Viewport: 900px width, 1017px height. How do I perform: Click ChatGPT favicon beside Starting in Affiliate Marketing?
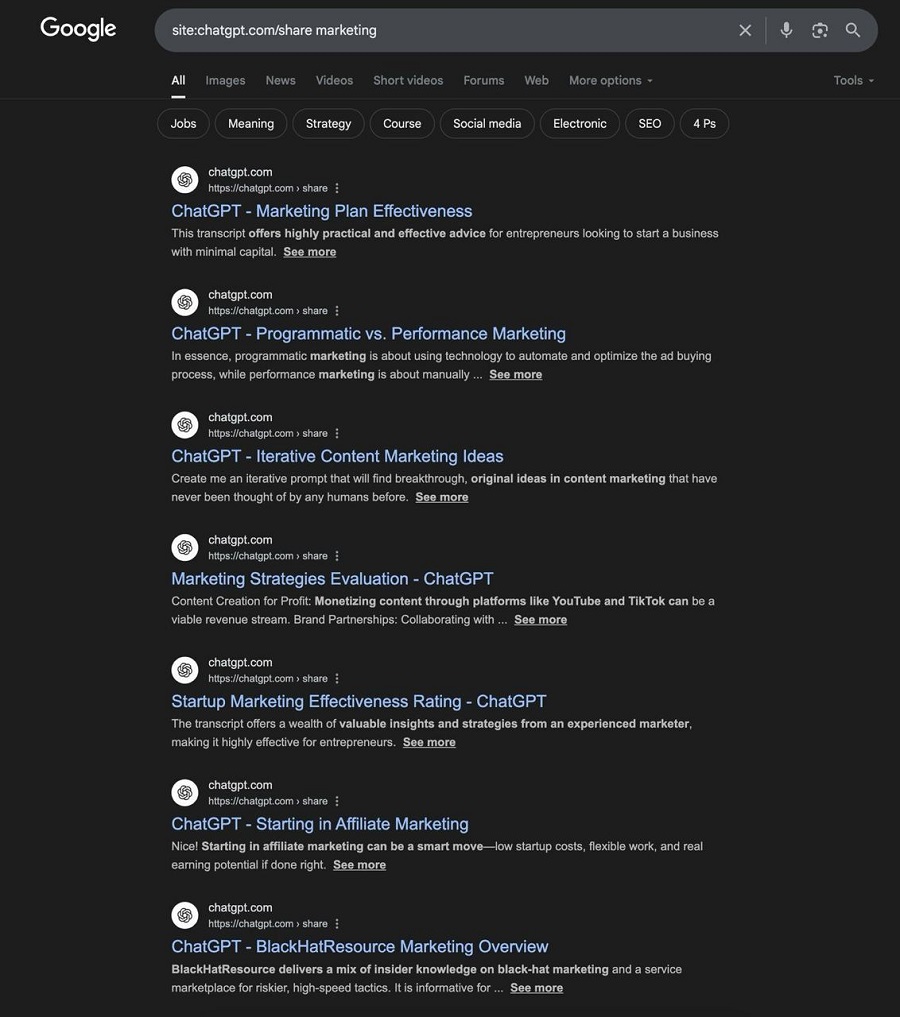click(x=185, y=793)
